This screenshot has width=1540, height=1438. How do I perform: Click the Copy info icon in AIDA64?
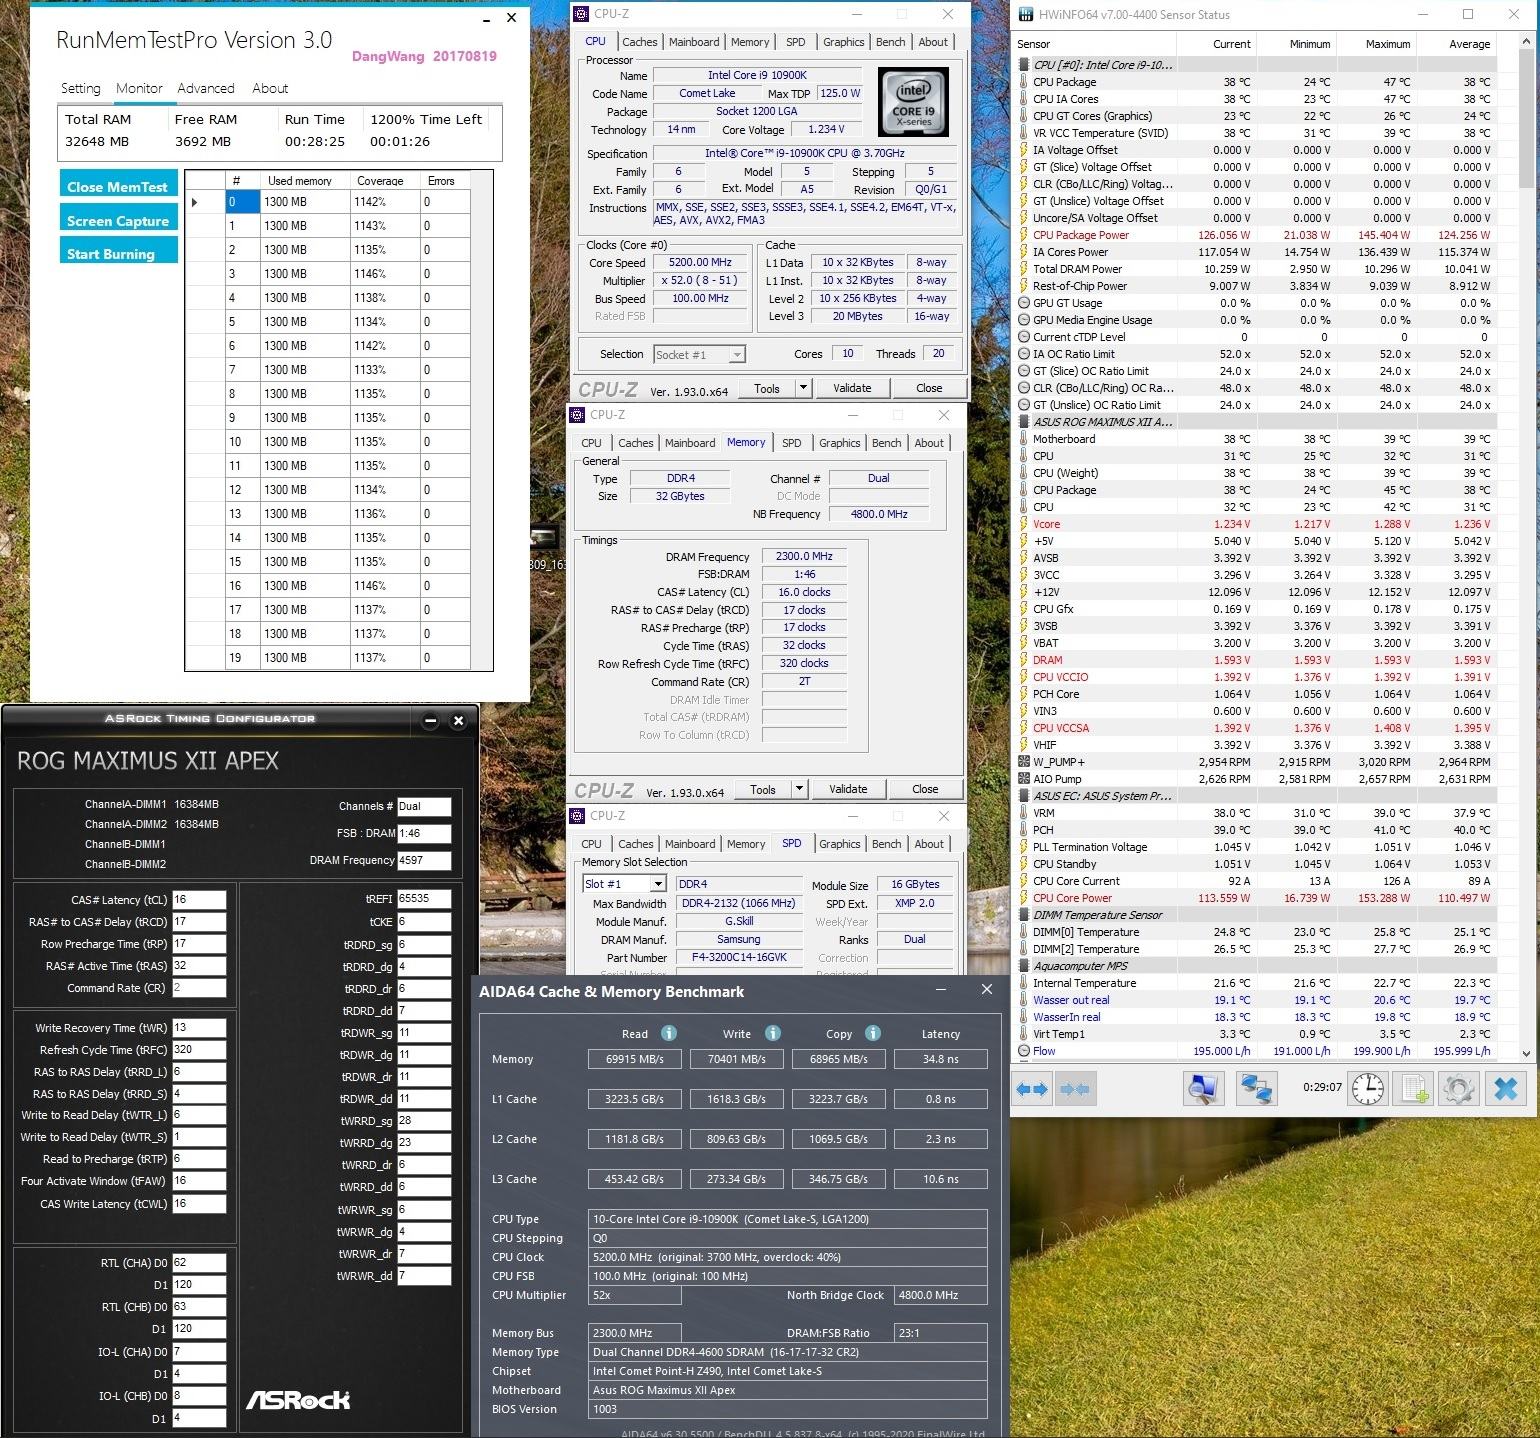(872, 1033)
